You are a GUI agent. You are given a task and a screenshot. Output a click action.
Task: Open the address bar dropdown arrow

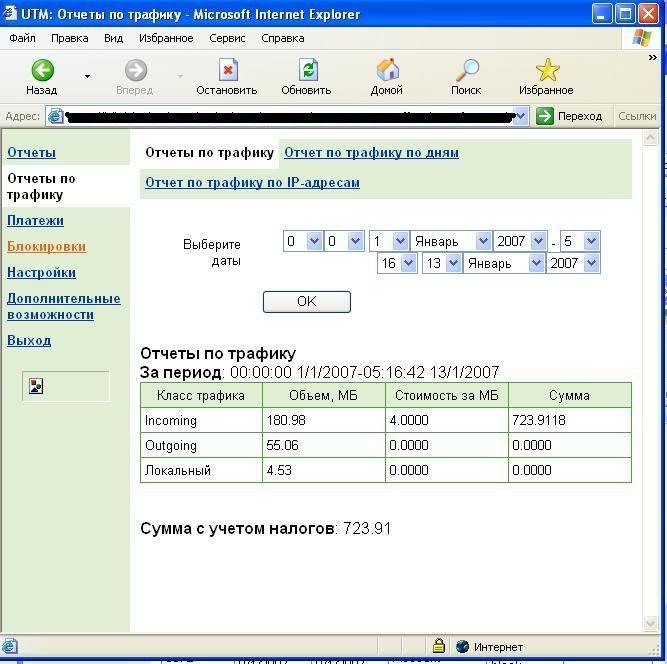click(520, 116)
